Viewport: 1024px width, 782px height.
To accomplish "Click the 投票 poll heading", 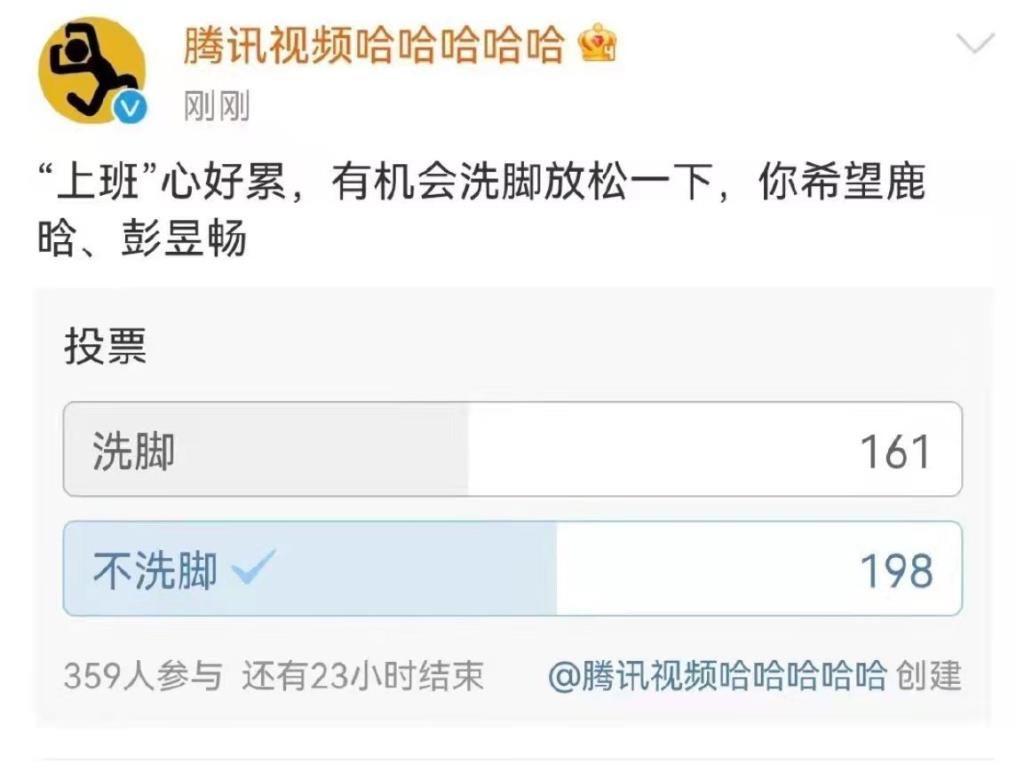I will tap(105, 347).
